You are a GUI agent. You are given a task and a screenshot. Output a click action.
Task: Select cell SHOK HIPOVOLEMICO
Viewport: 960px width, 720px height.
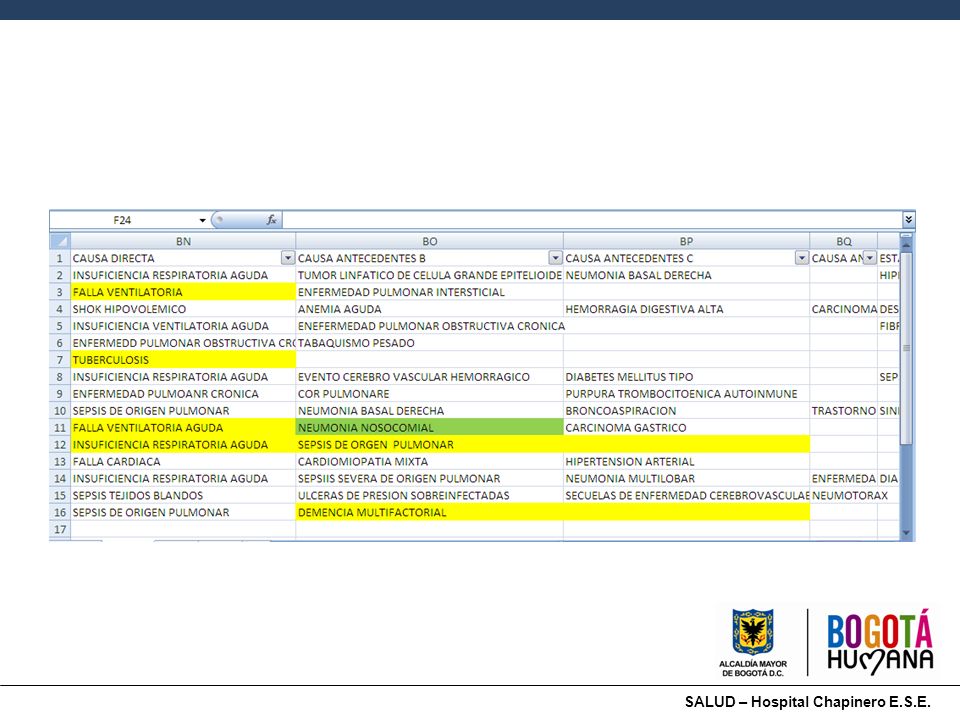pyautogui.click(x=183, y=309)
